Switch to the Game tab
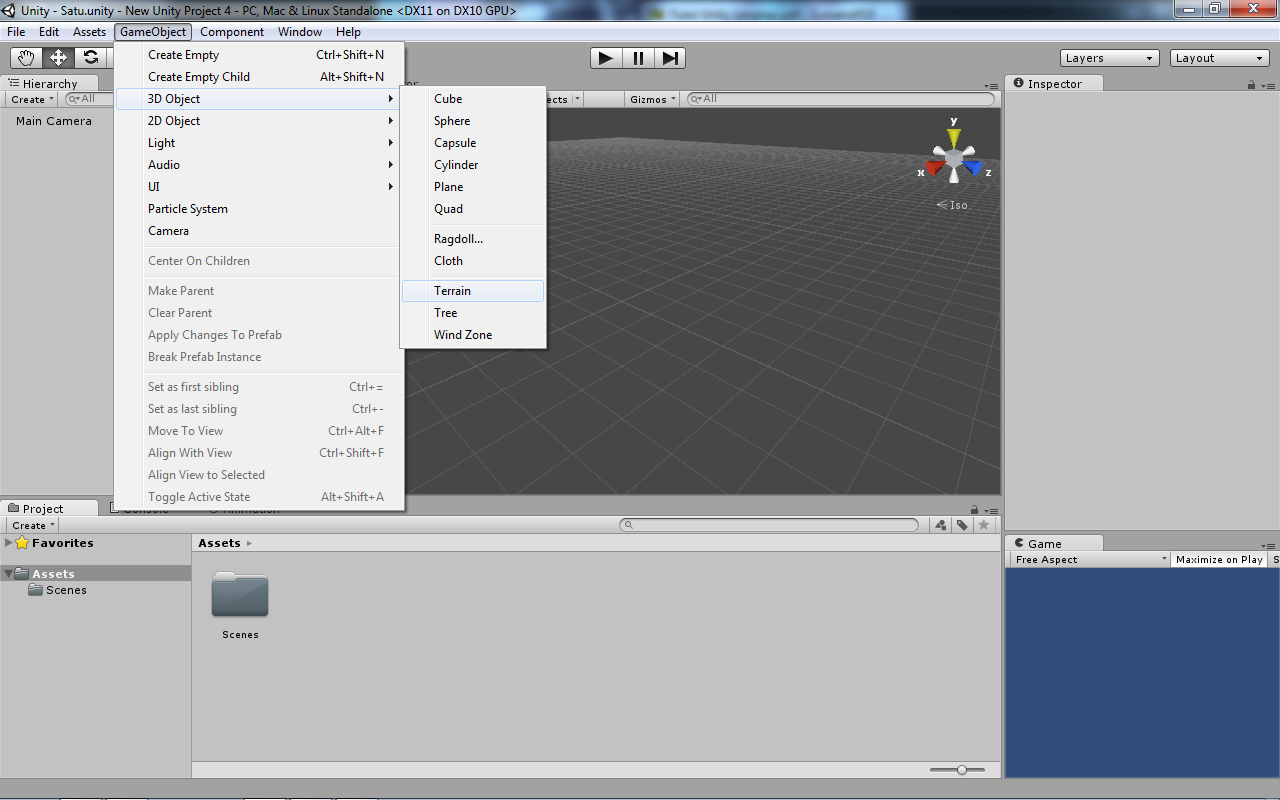The width and height of the screenshot is (1280, 800). pos(1054,544)
